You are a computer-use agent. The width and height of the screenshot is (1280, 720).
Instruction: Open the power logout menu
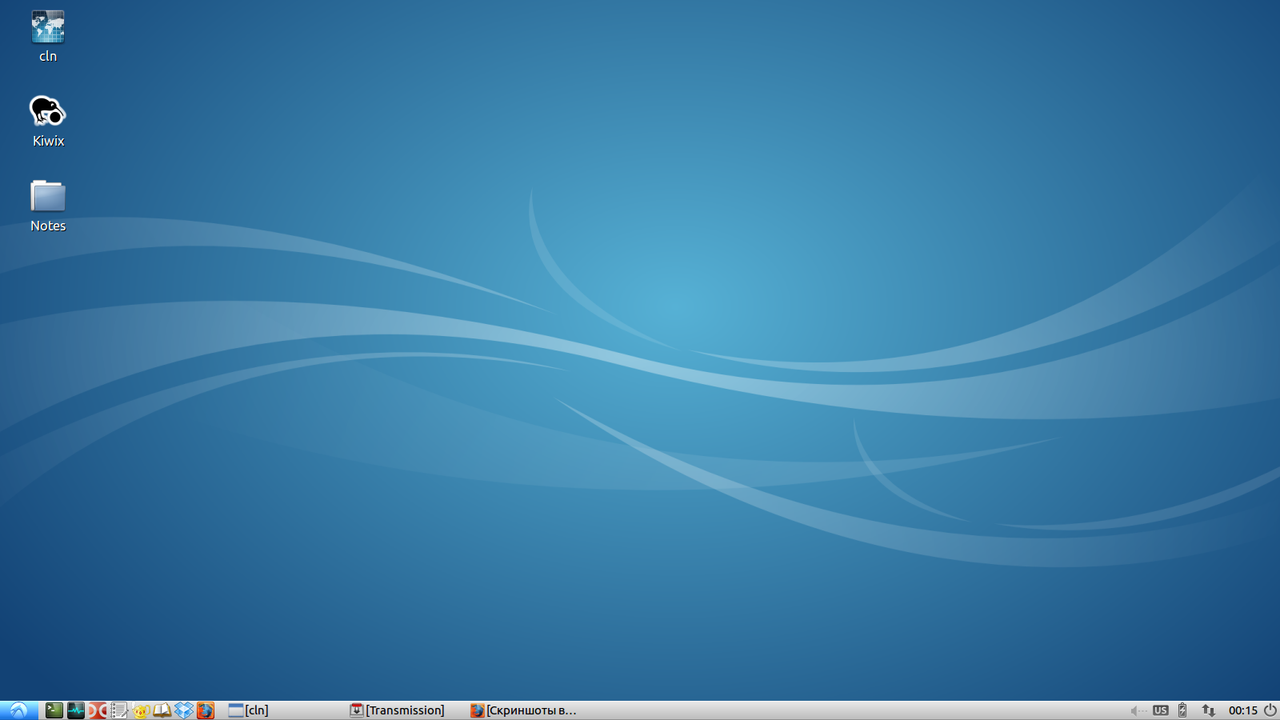click(1270, 710)
